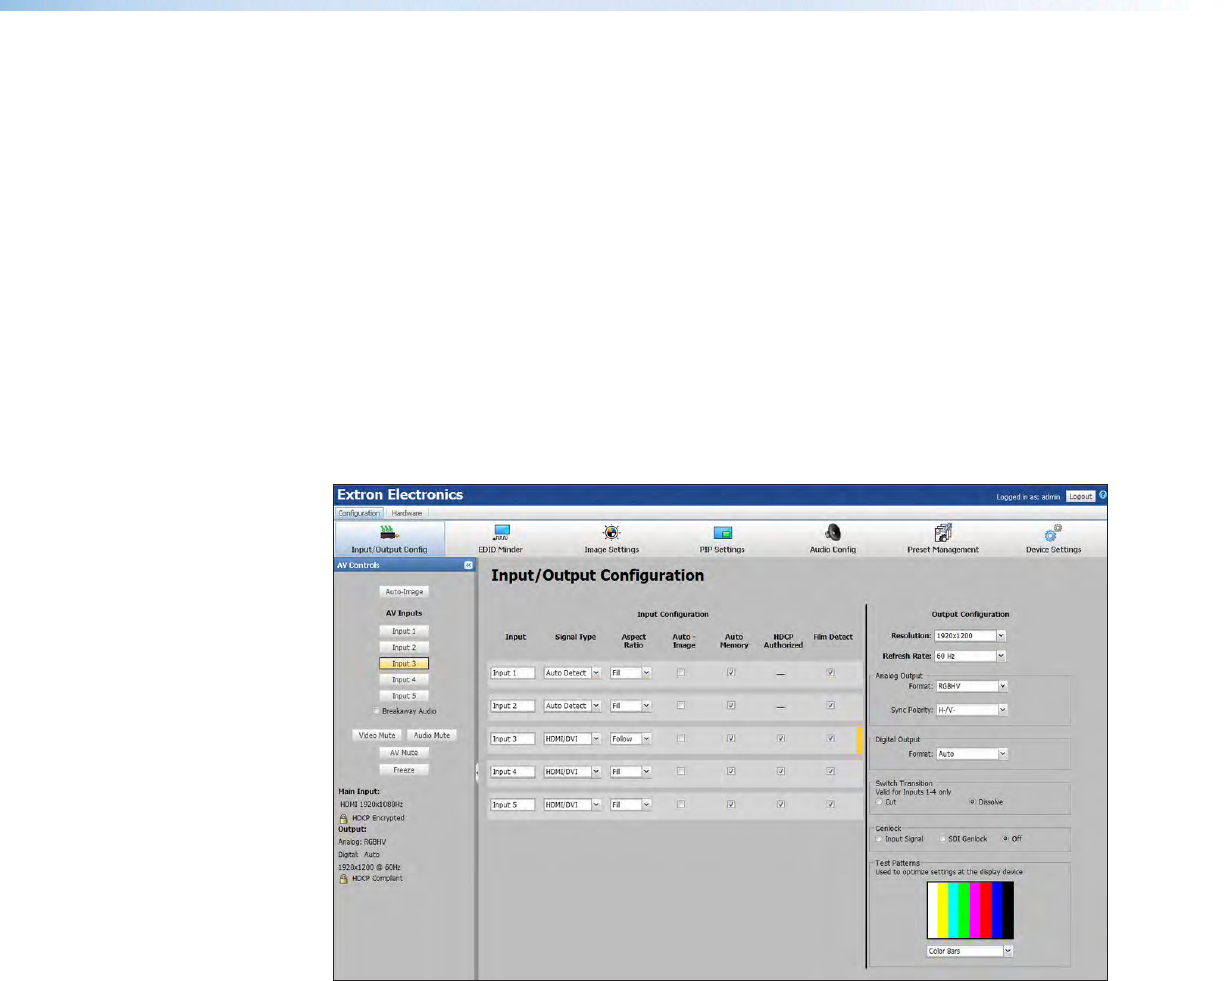Click the Audio Mute button
This screenshot has width=1224, height=981.
431,735
